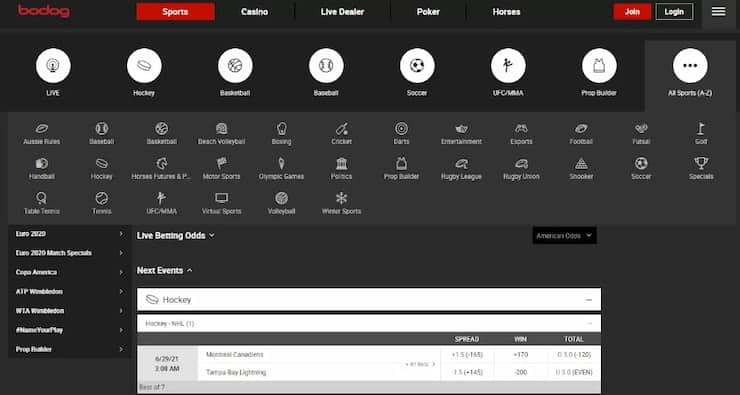740x395 pixels.
Task: Open Euro 2020 in sidebar
Action: coord(69,234)
